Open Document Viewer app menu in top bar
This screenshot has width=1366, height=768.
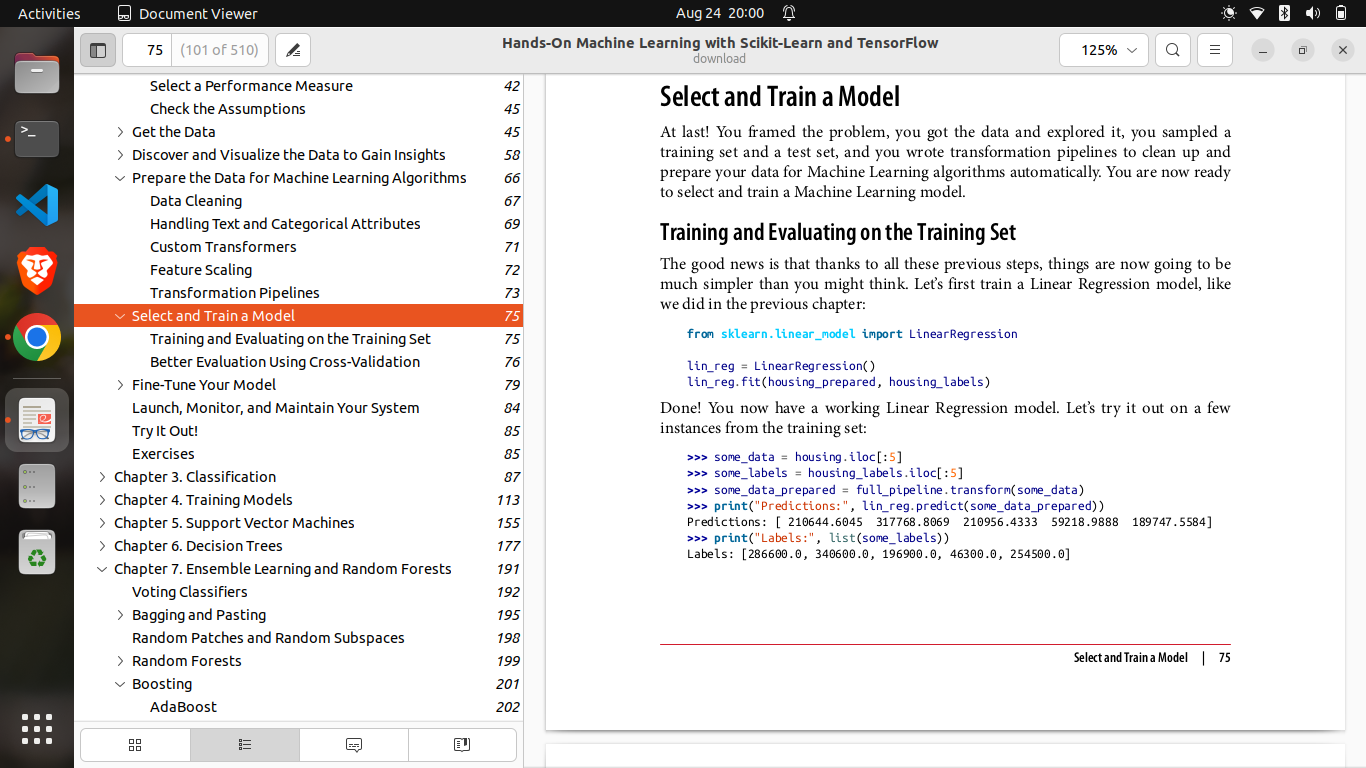pyautogui.click(x=187, y=13)
